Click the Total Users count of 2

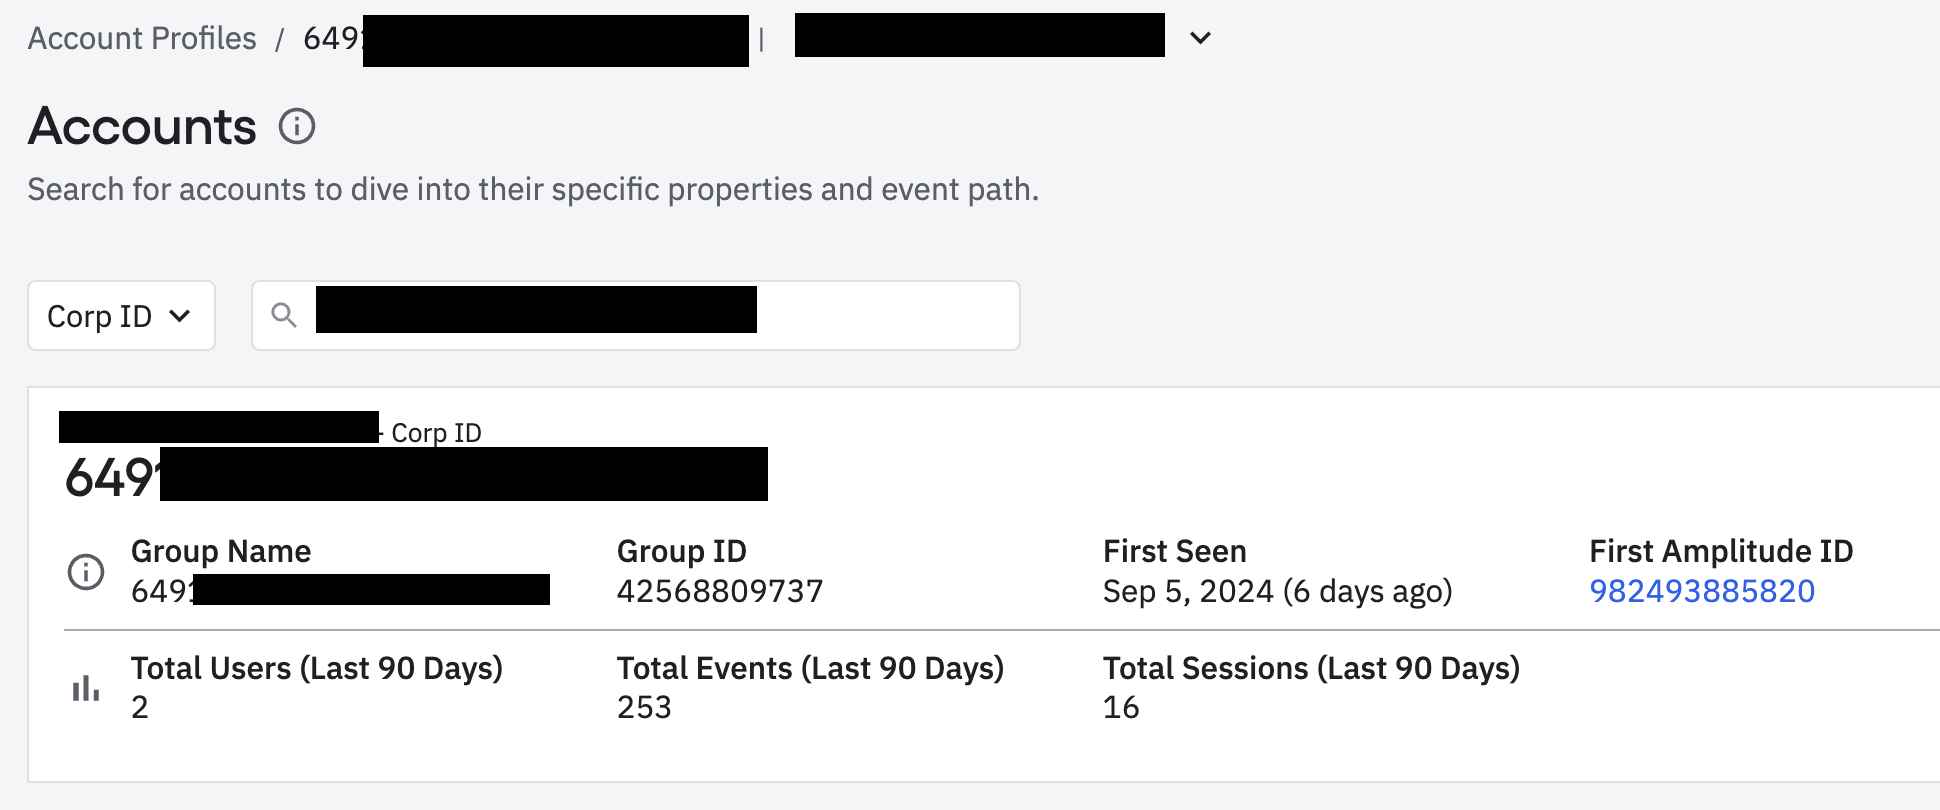pos(140,707)
